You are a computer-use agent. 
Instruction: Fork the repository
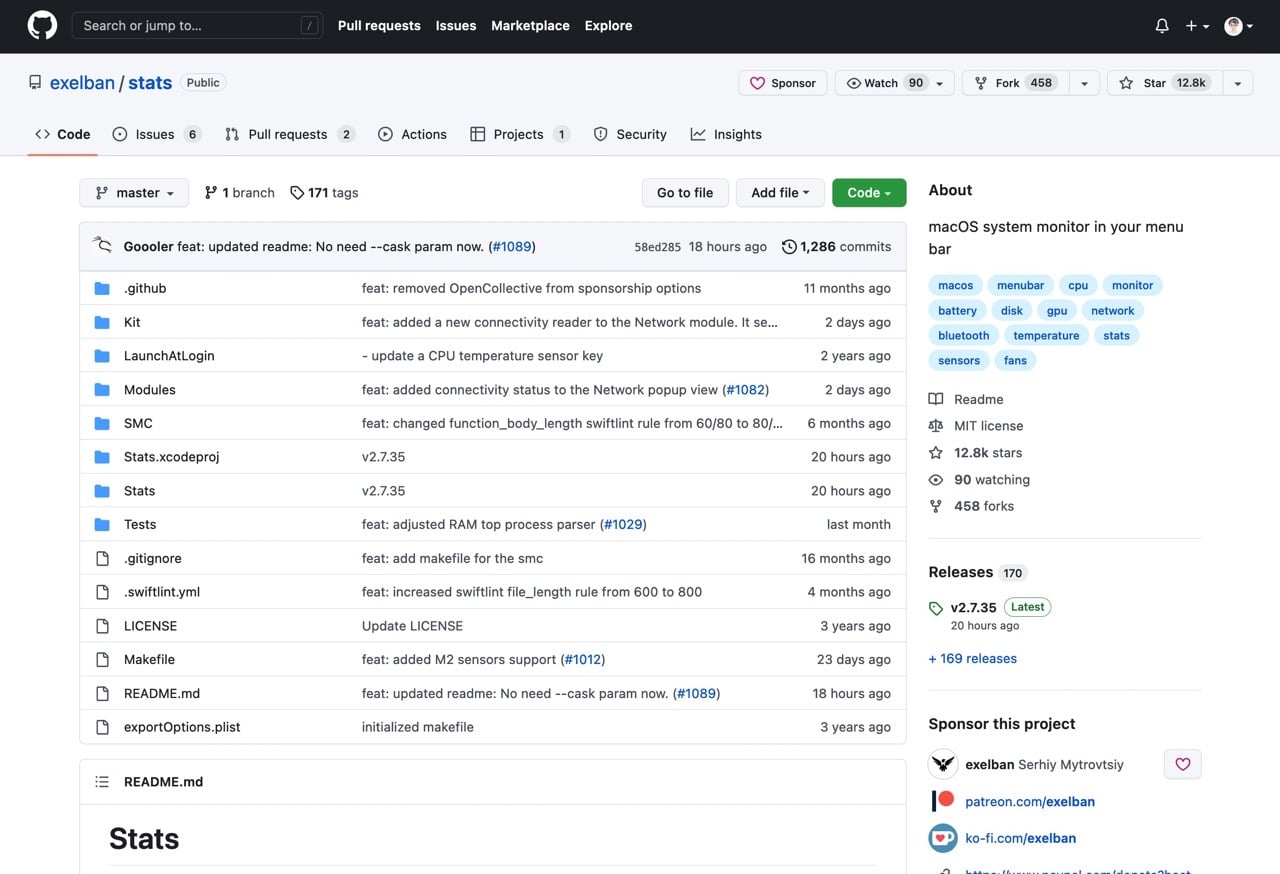click(x=1015, y=83)
